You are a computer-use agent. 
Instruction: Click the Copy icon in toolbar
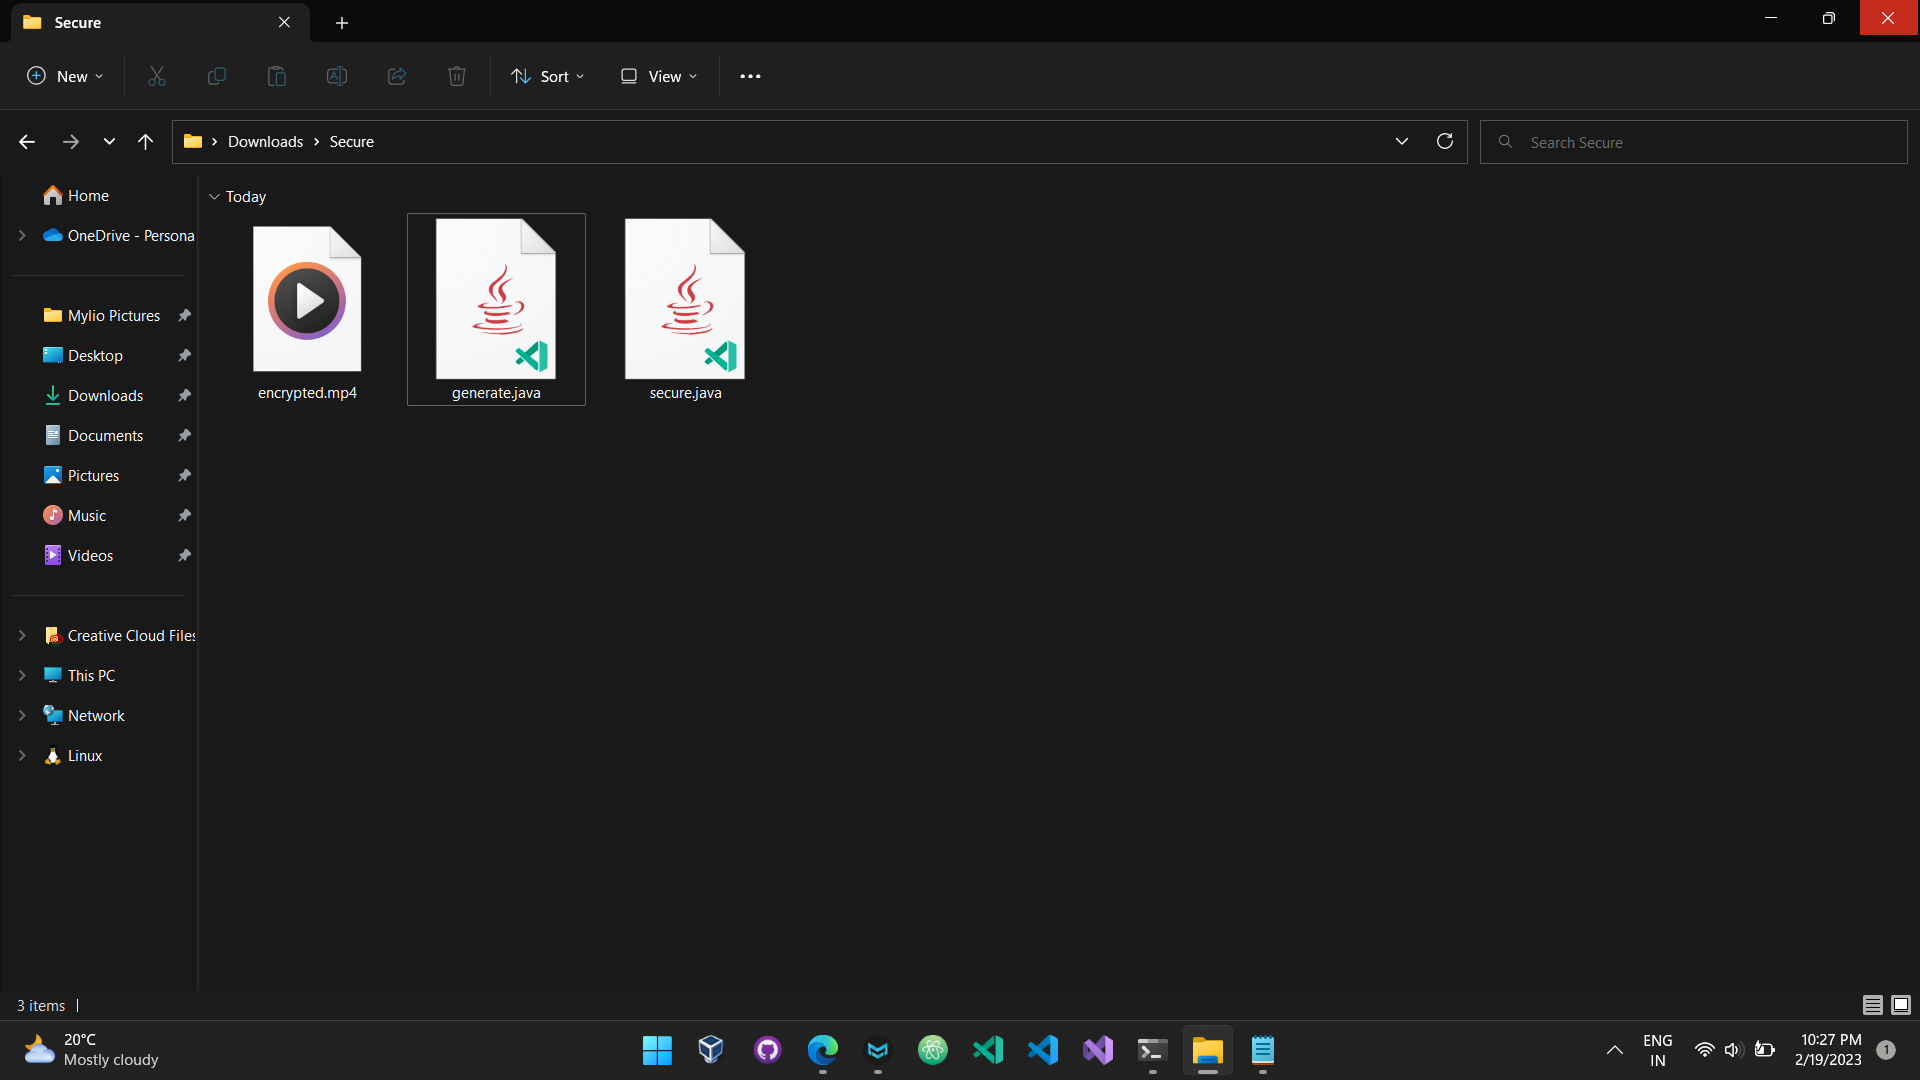point(217,76)
